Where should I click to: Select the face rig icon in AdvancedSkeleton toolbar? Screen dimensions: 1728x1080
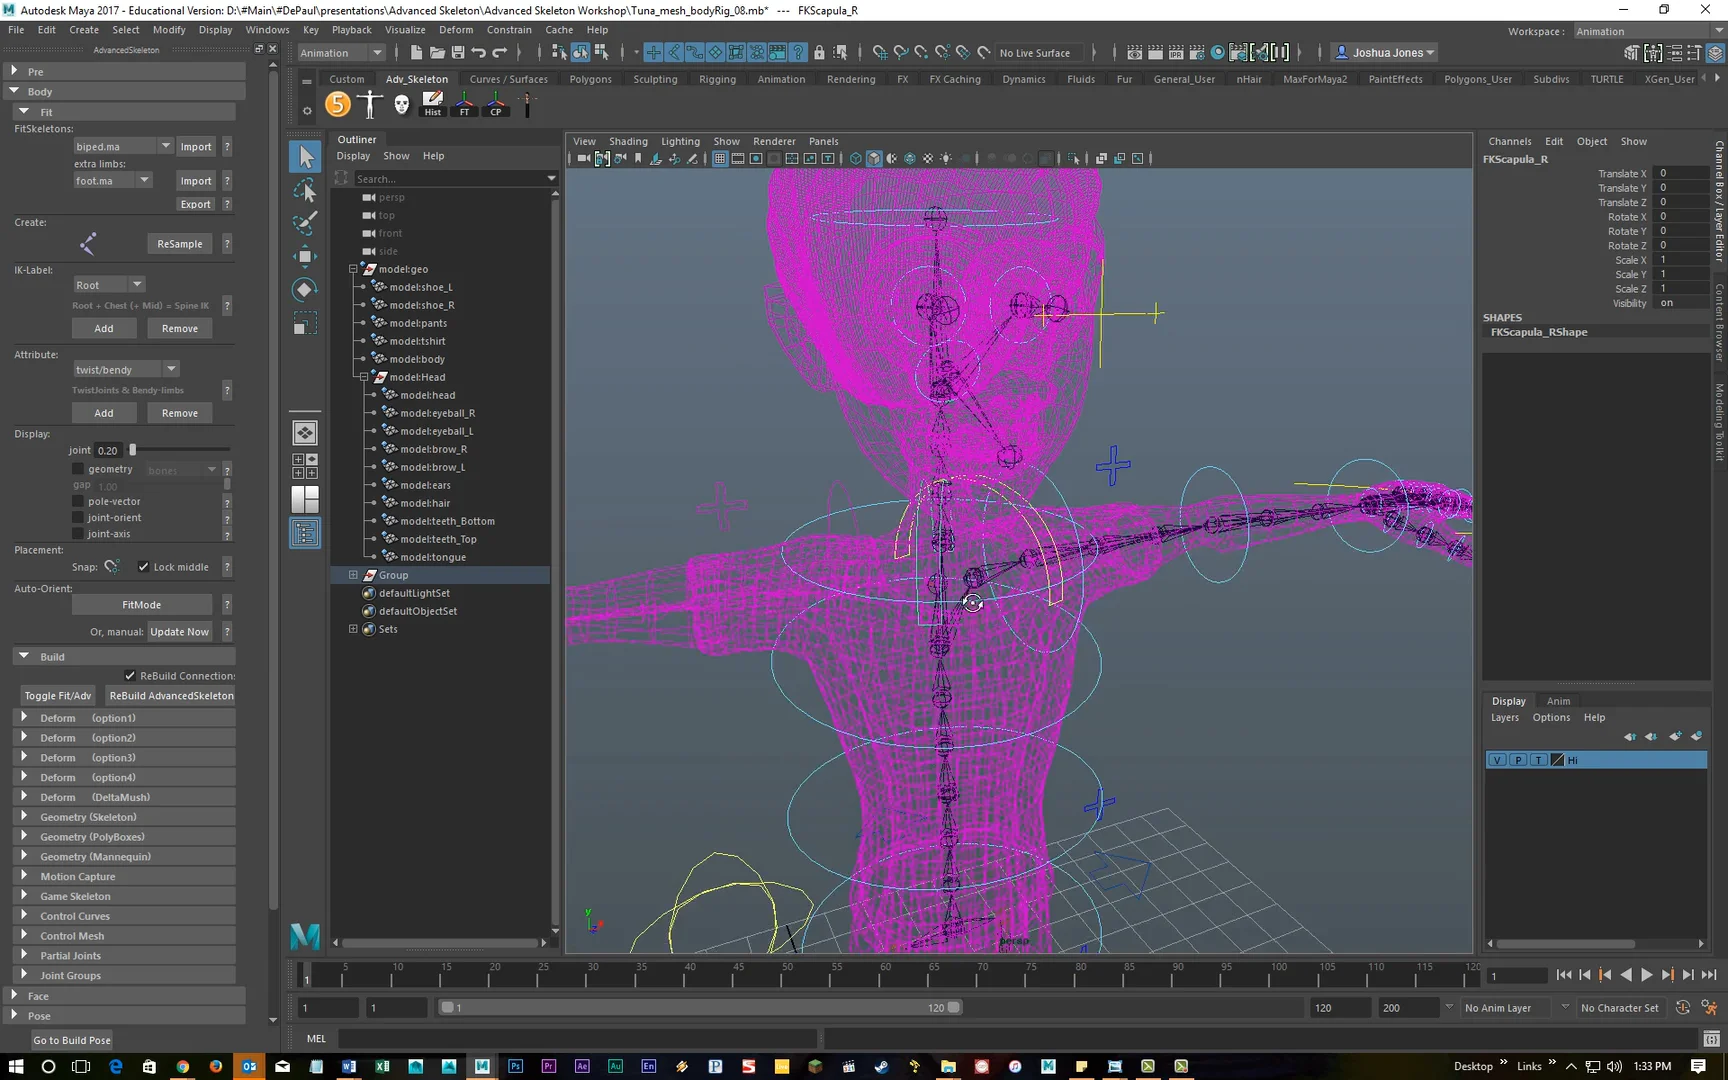(x=400, y=103)
